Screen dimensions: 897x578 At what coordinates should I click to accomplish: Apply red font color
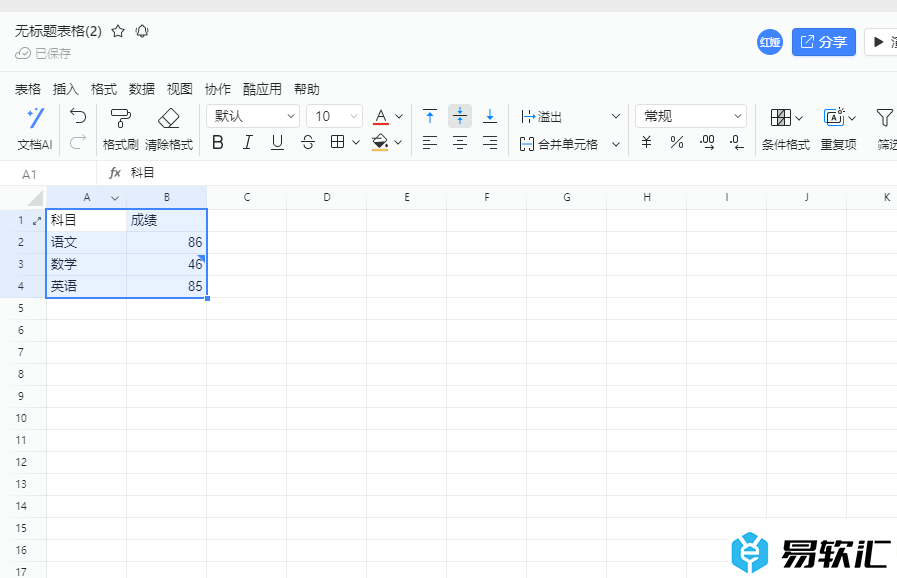(381, 117)
